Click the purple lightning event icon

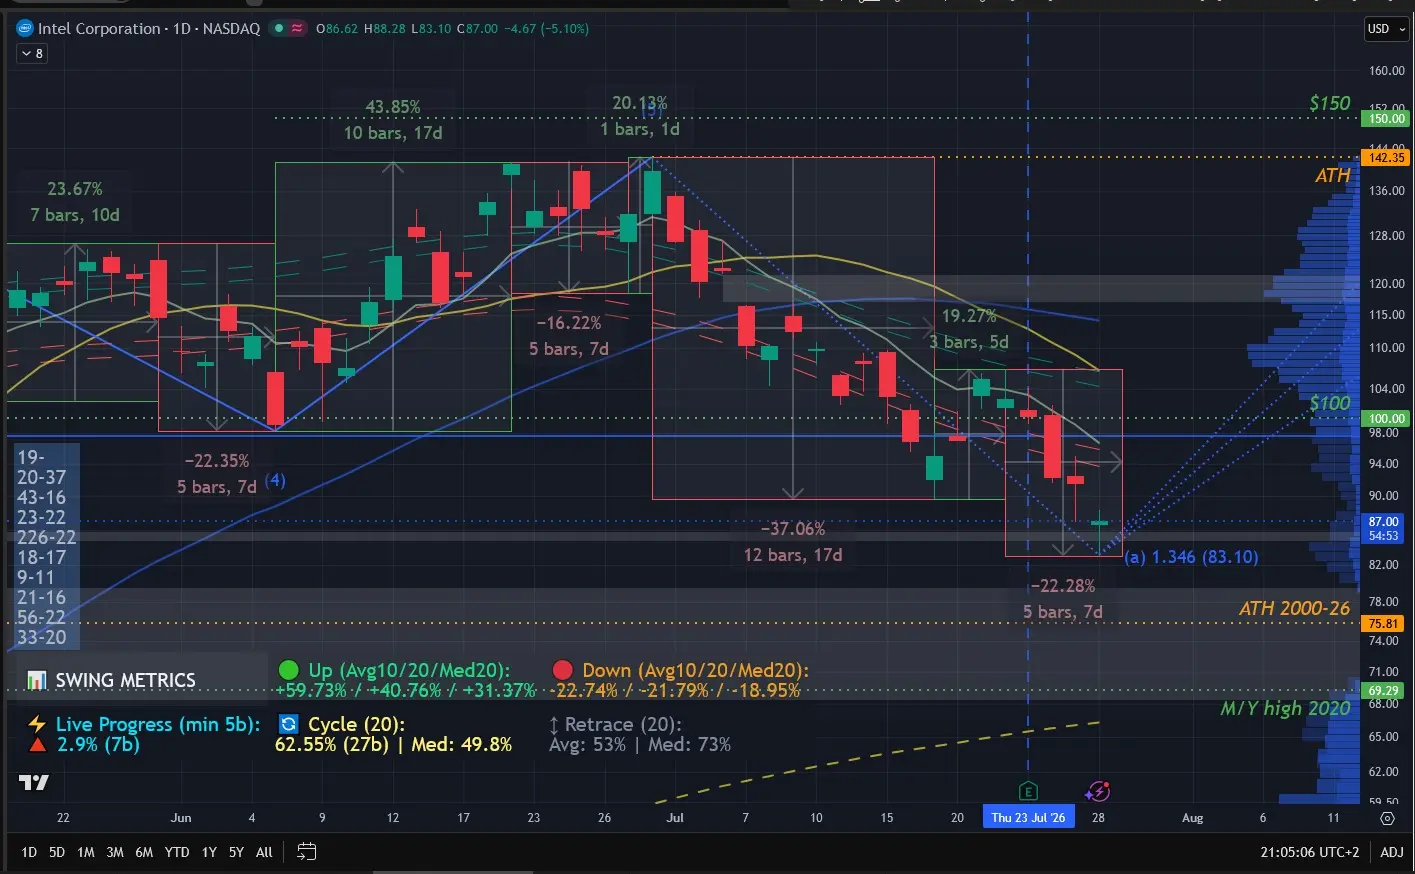click(1098, 792)
